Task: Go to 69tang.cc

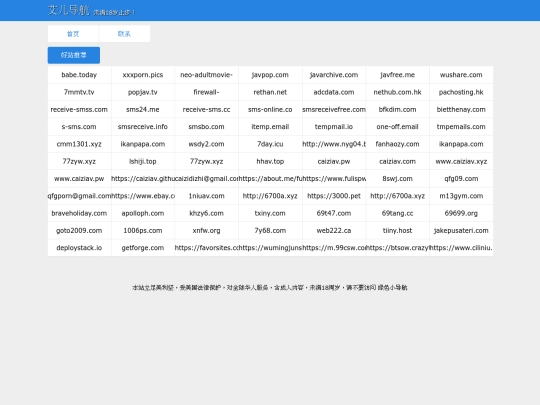Action: click(397, 213)
